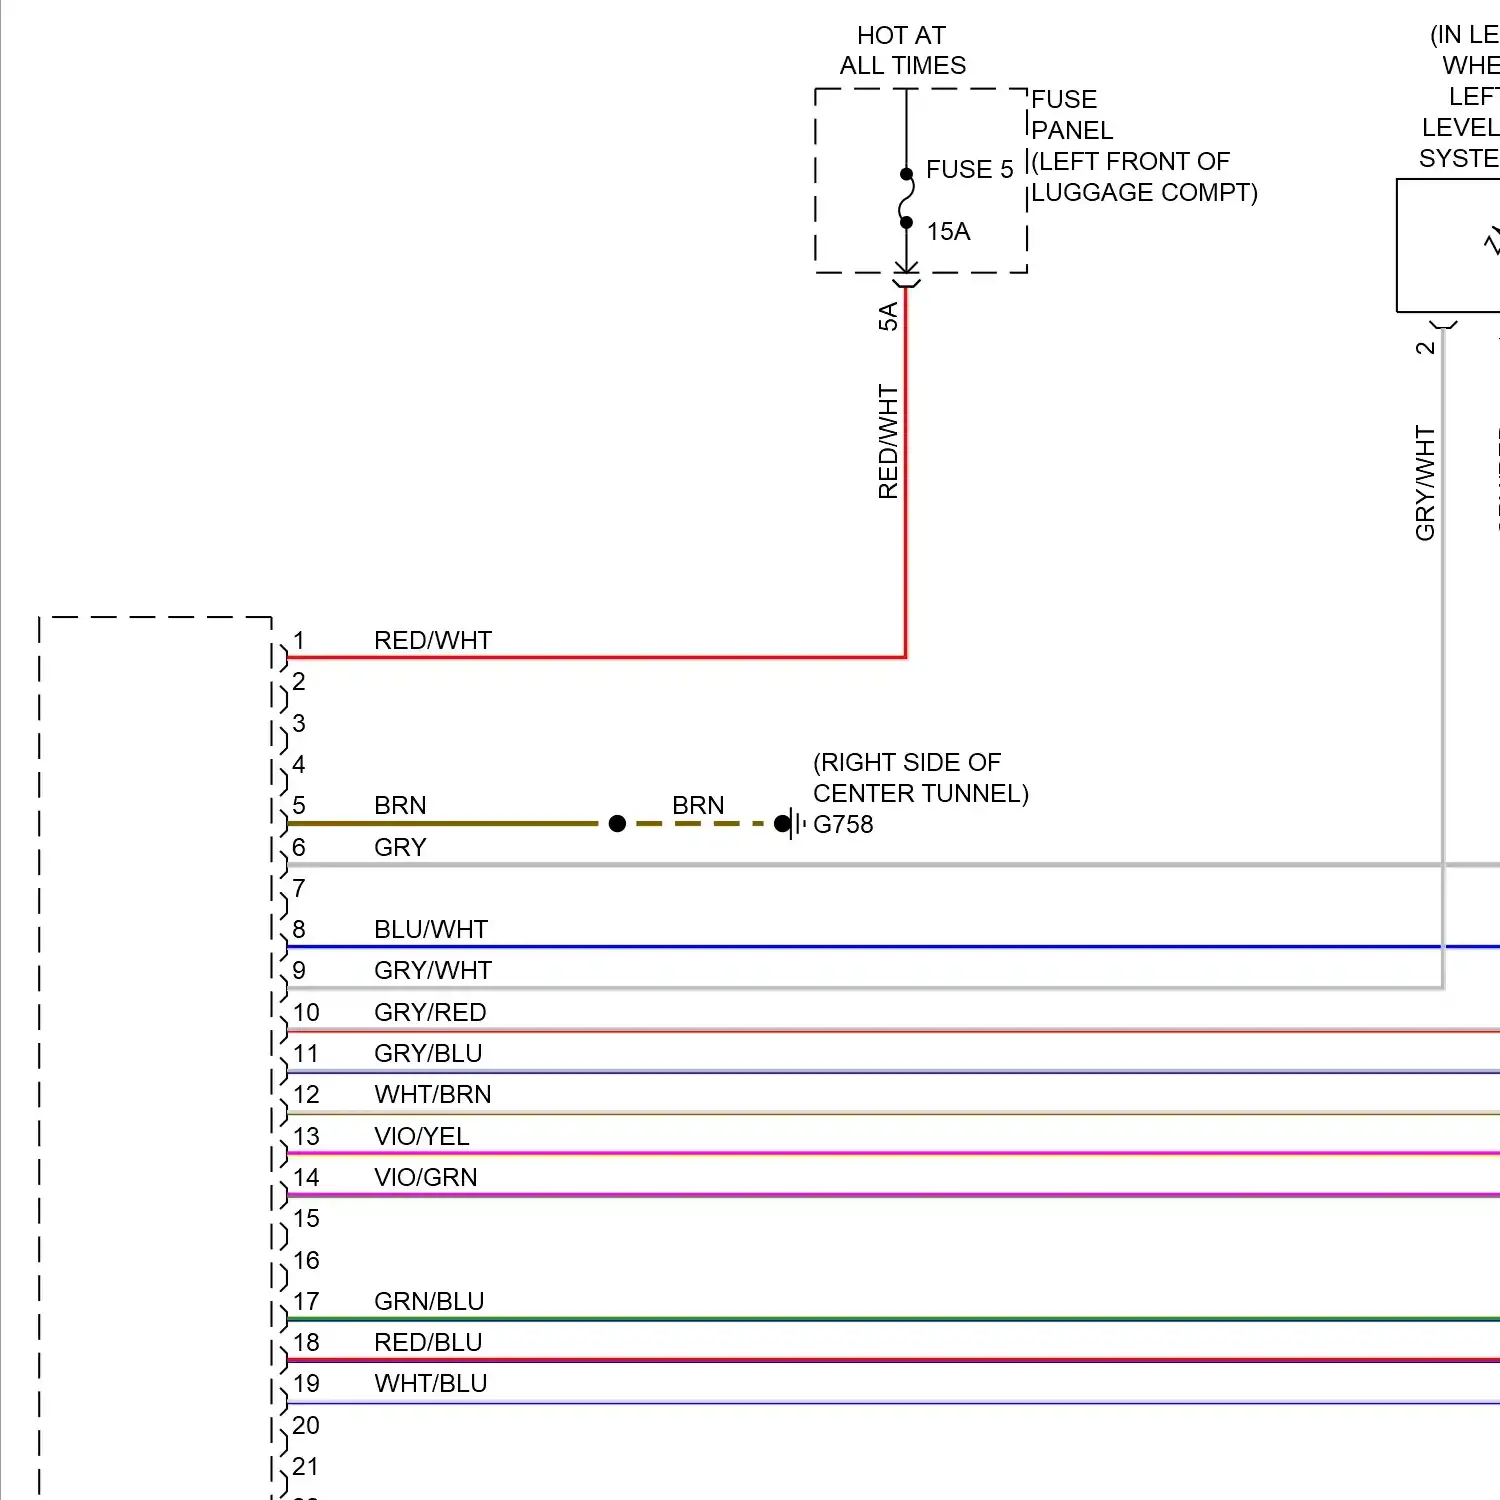
Task: Click the blue BLU/WHT wire line
Action: point(893,946)
